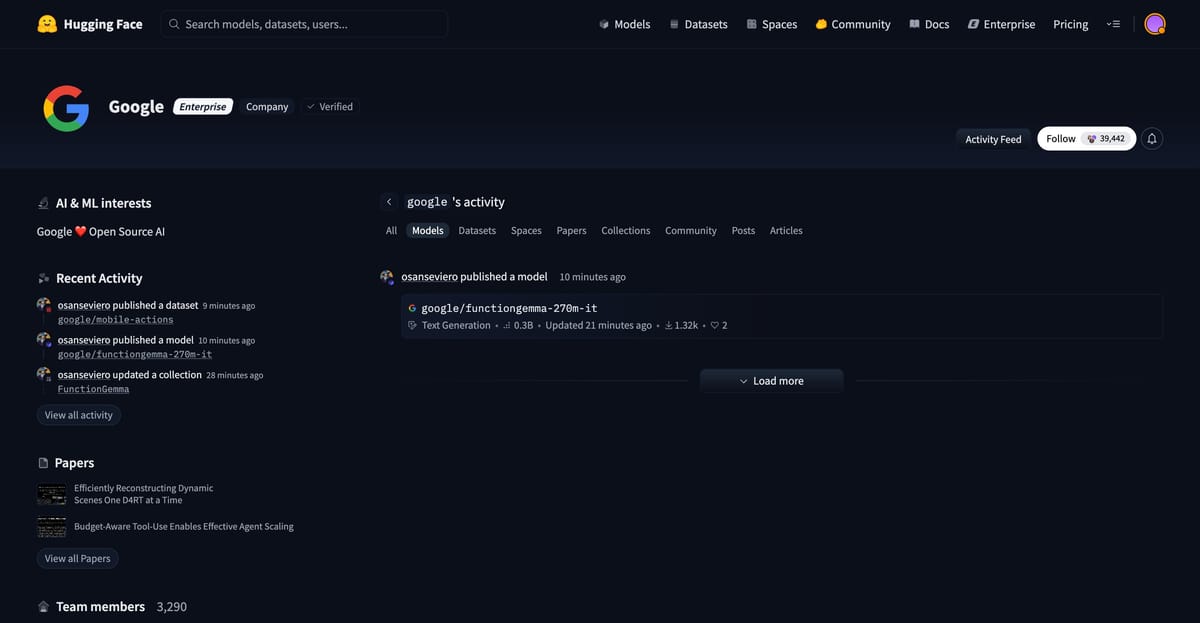1200x623 pixels.
Task: Open the google/mobile-actions dataset link
Action: pyautogui.click(x=115, y=320)
